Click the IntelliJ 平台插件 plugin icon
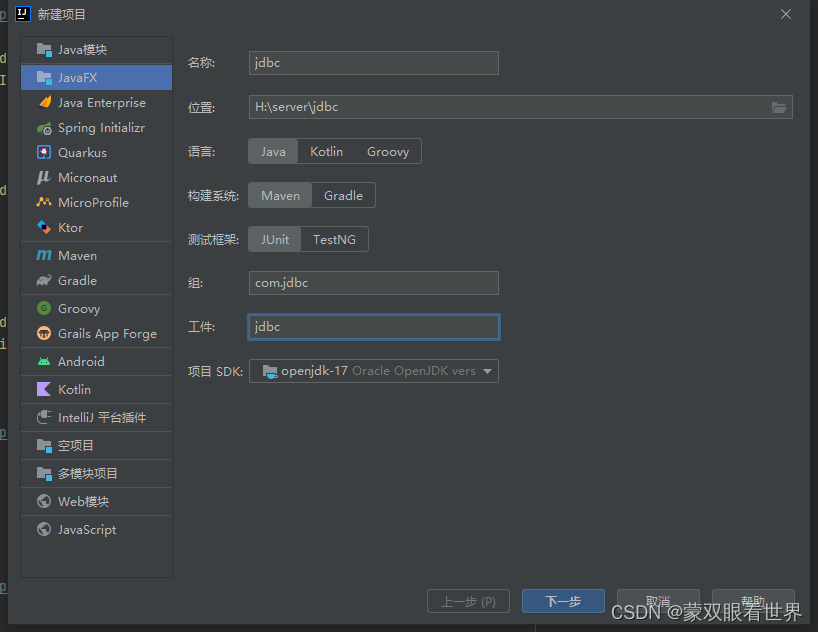Screen dimensions: 818x632 click(x=44, y=417)
